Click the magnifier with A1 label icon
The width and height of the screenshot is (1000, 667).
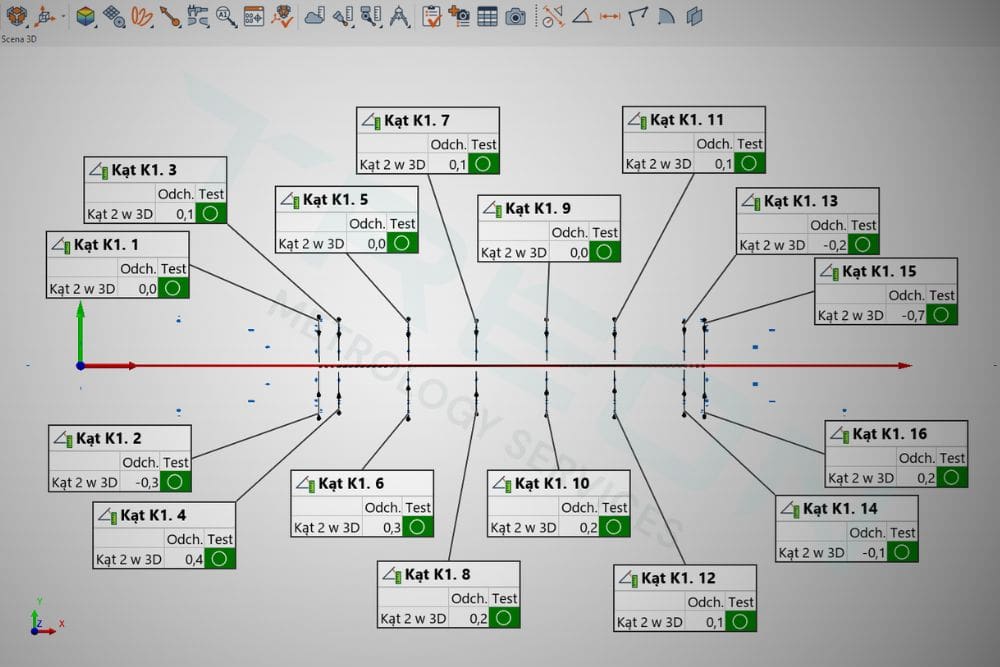226,16
